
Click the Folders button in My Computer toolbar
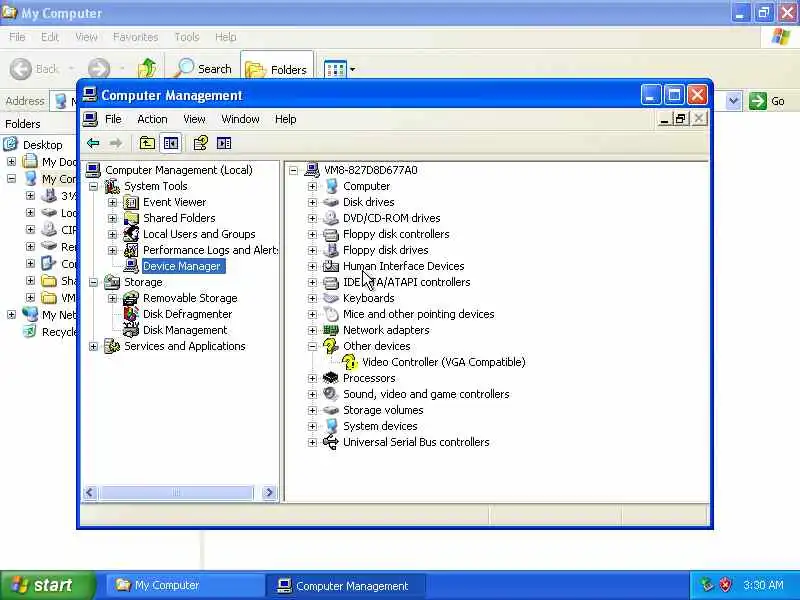point(277,69)
